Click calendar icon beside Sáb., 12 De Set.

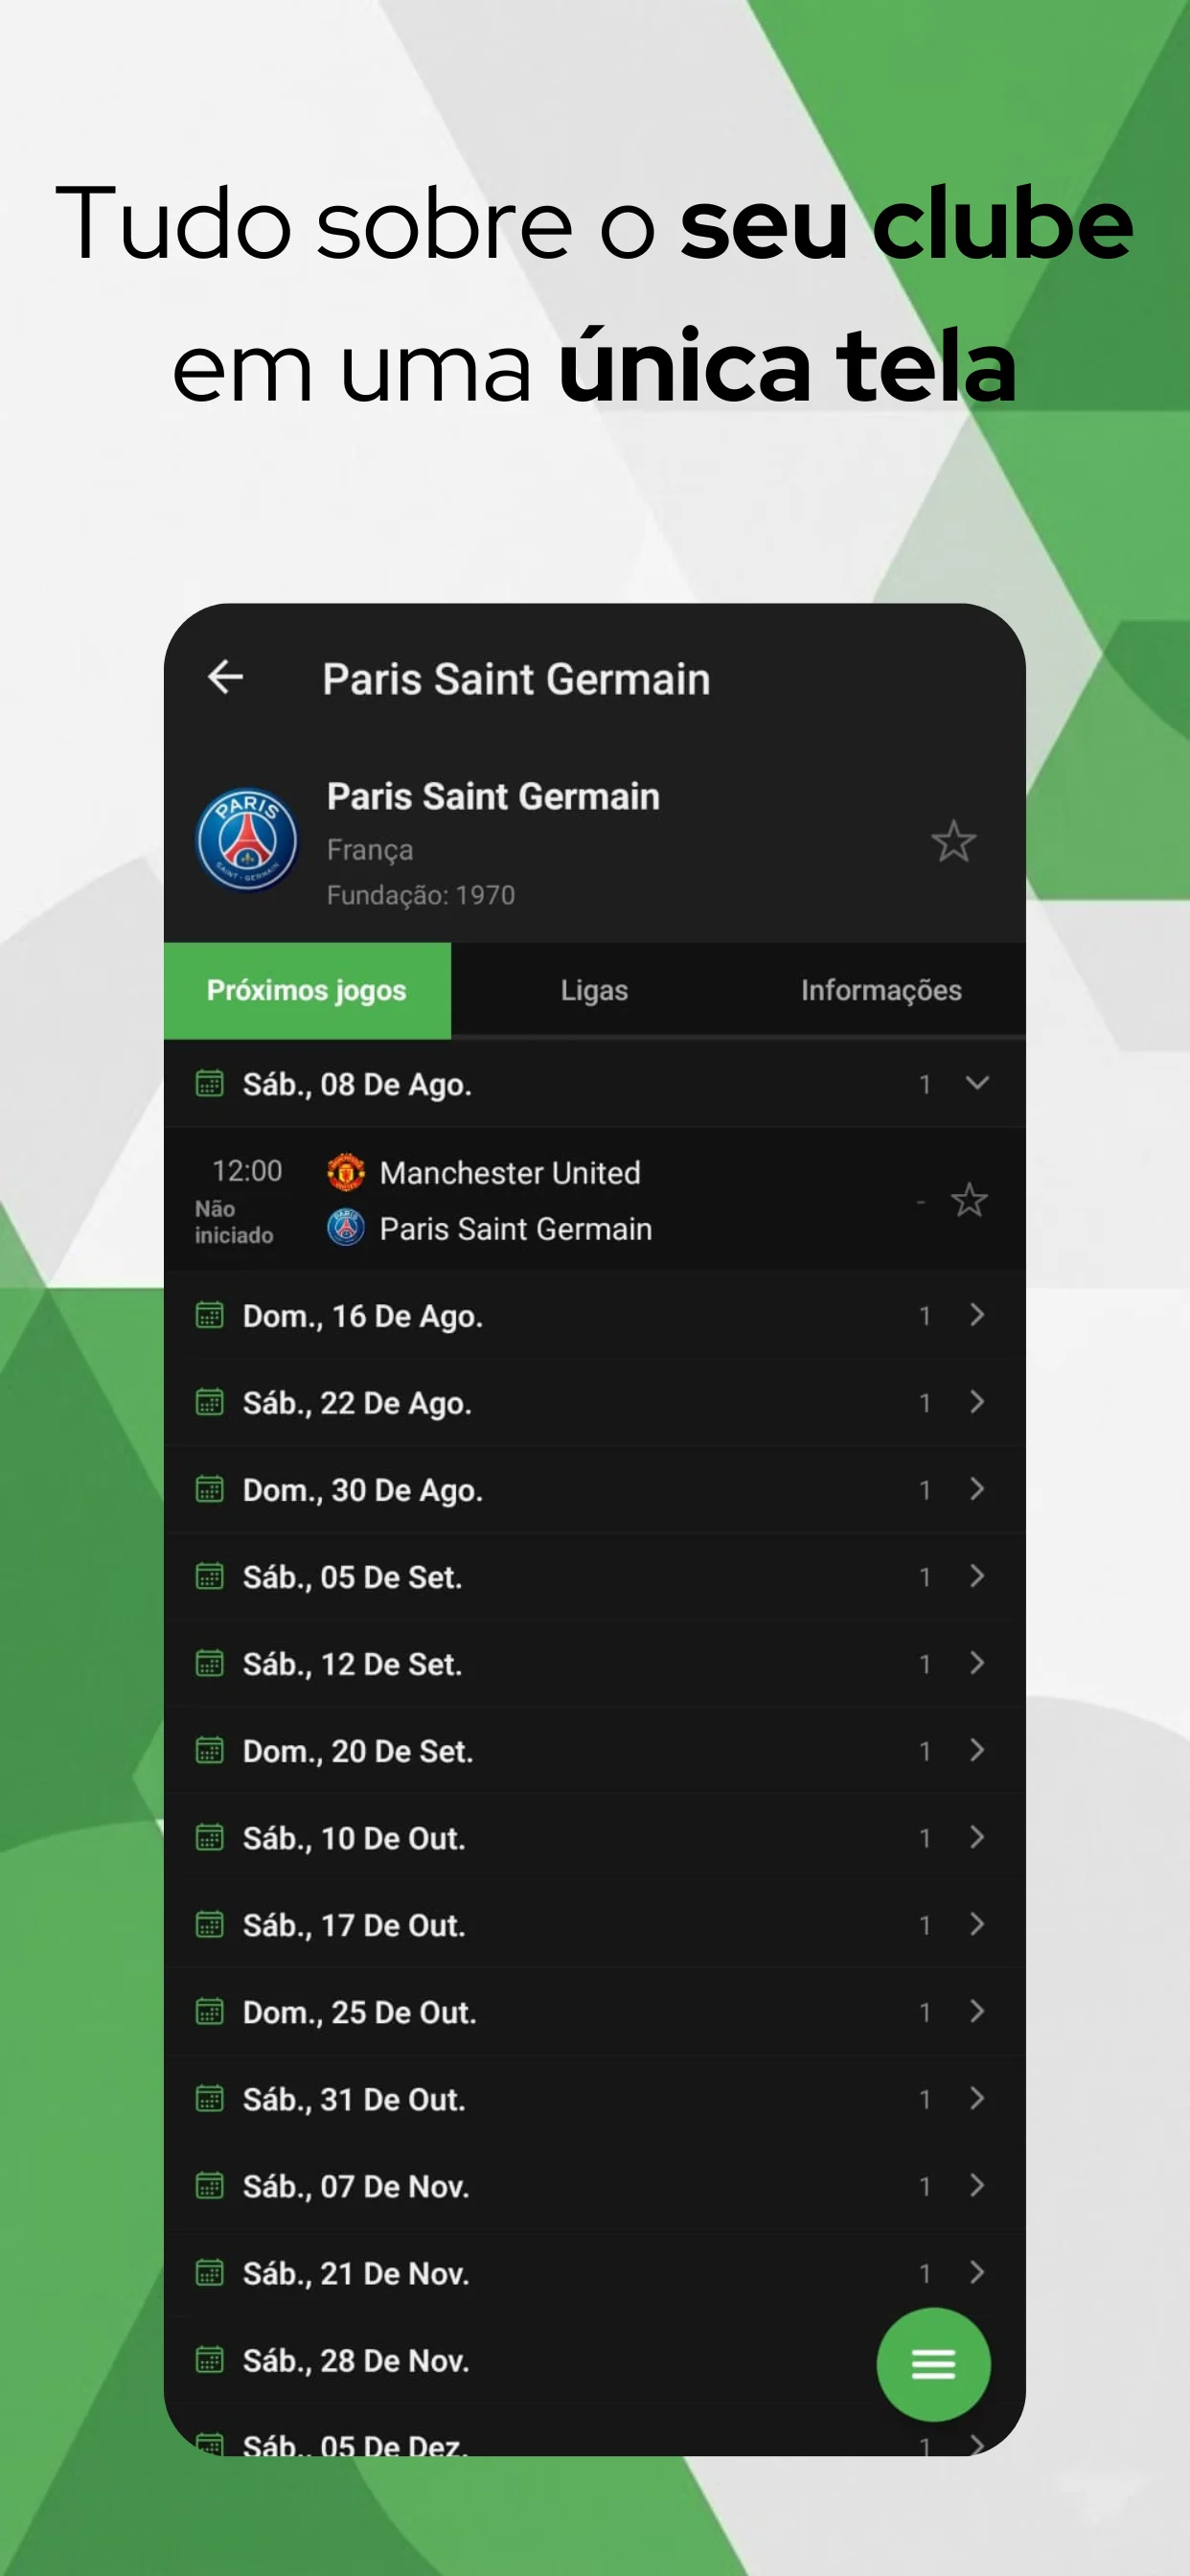point(209,1663)
